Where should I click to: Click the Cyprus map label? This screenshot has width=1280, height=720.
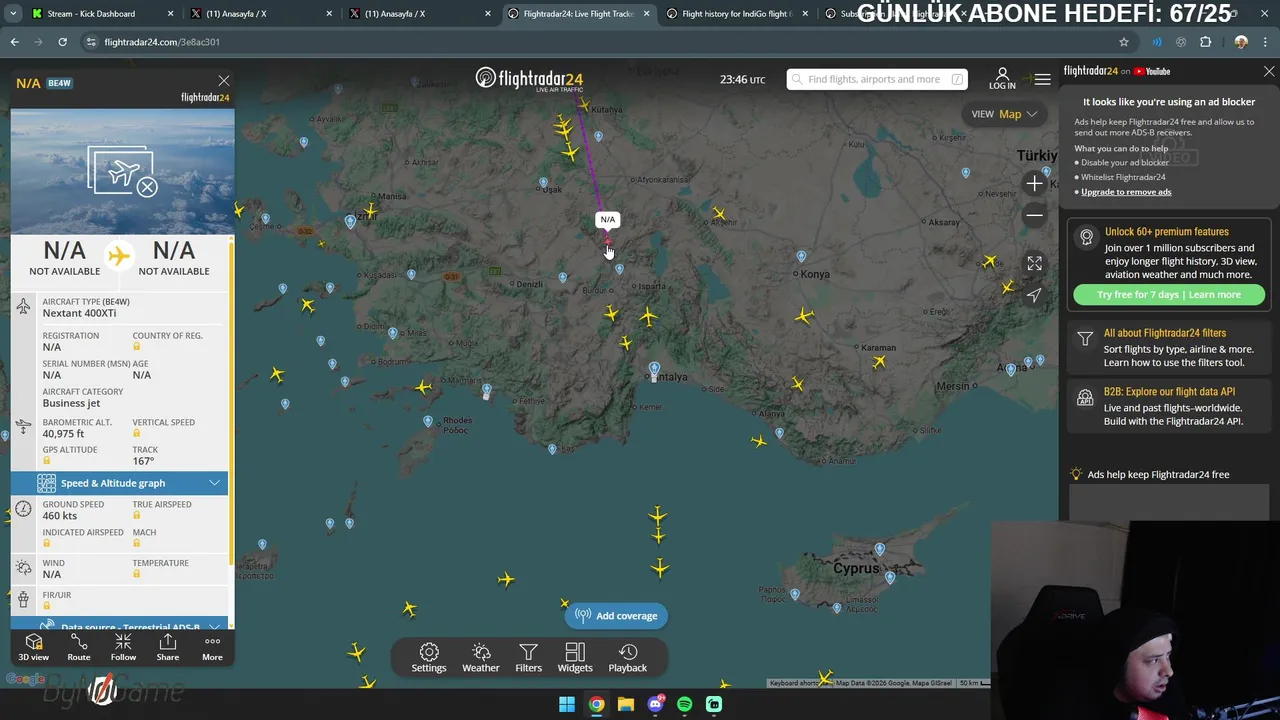coord(856,568)
